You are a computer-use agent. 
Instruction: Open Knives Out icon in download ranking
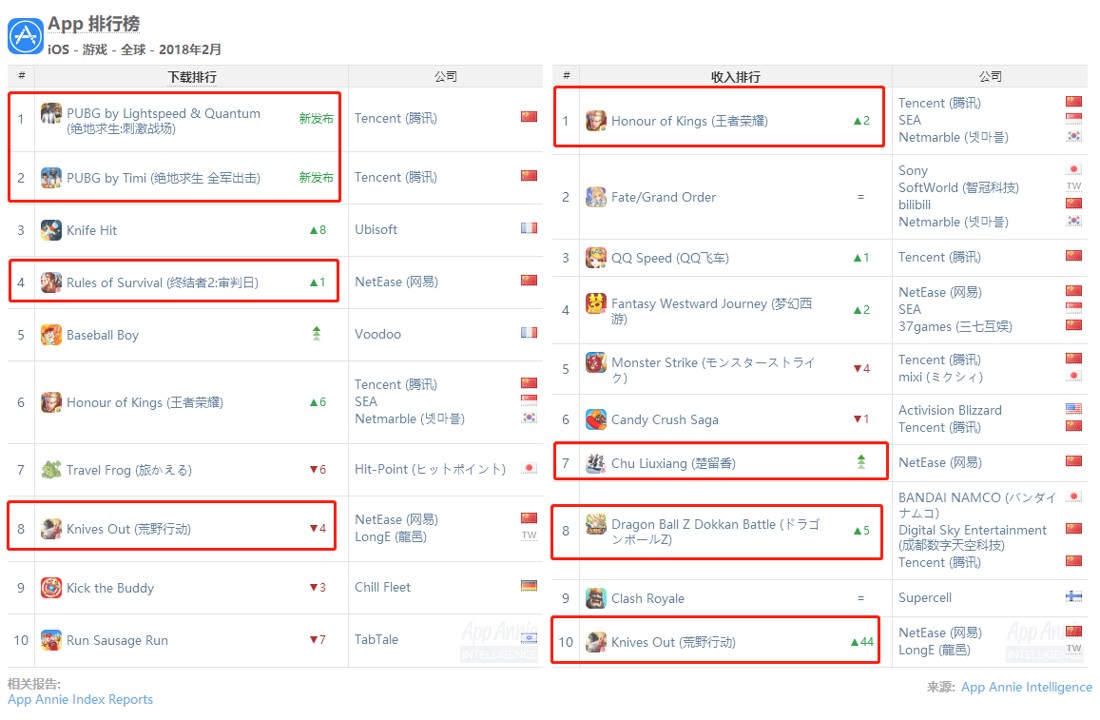click(x=51, y=528)
